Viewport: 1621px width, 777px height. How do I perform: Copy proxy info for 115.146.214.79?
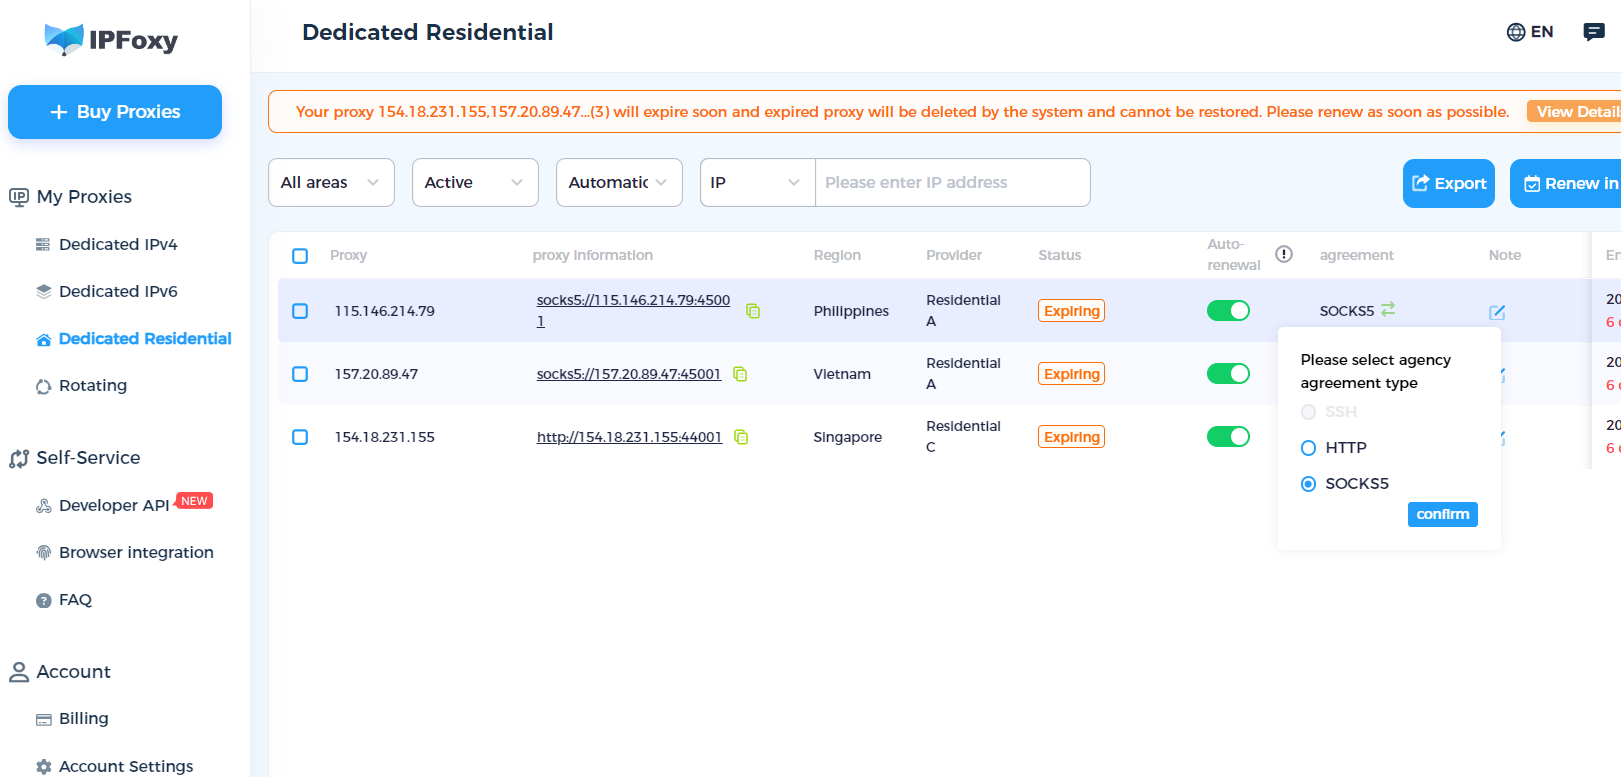pyautogui.click(x=753, y=311)
